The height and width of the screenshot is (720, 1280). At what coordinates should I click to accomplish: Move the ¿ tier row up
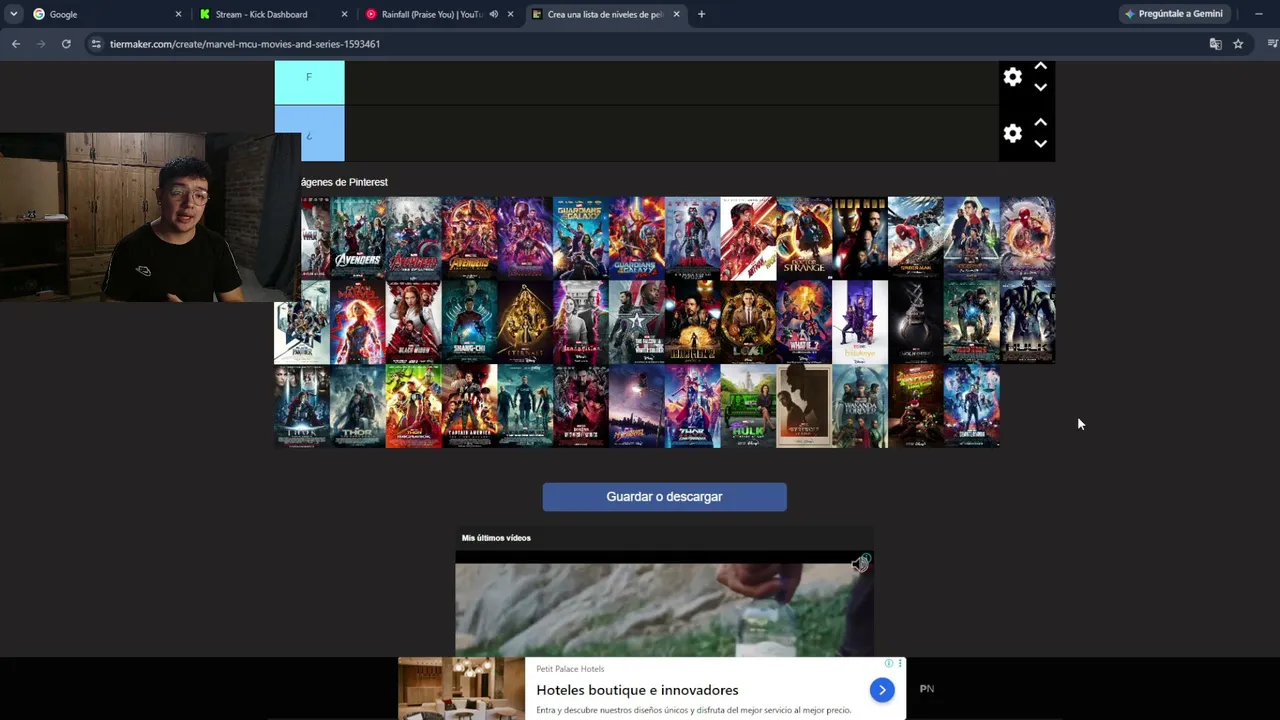(1040, 122)
